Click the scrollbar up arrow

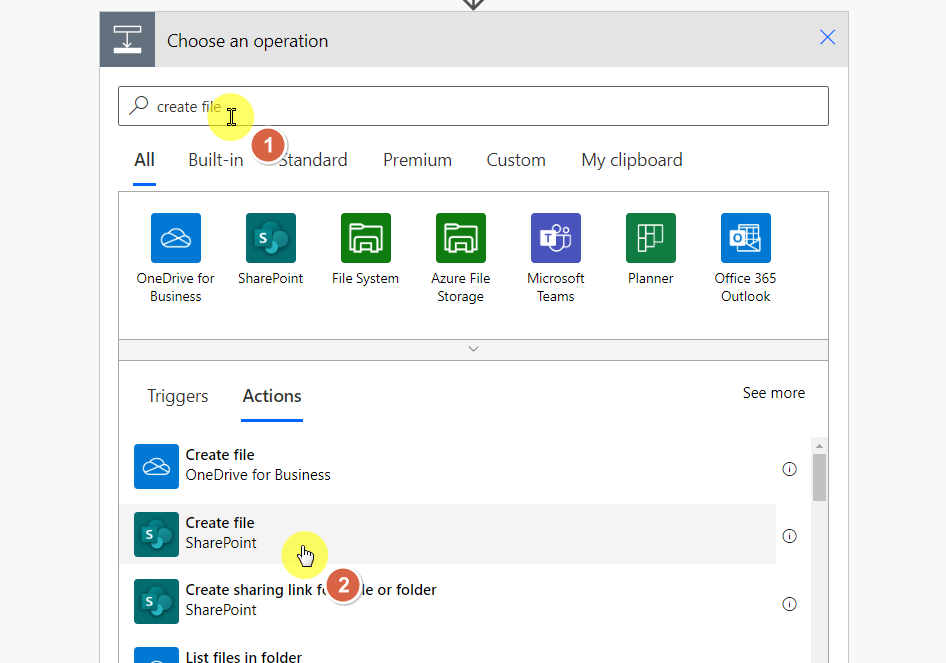pyautogui.click(x=819, y=446)
